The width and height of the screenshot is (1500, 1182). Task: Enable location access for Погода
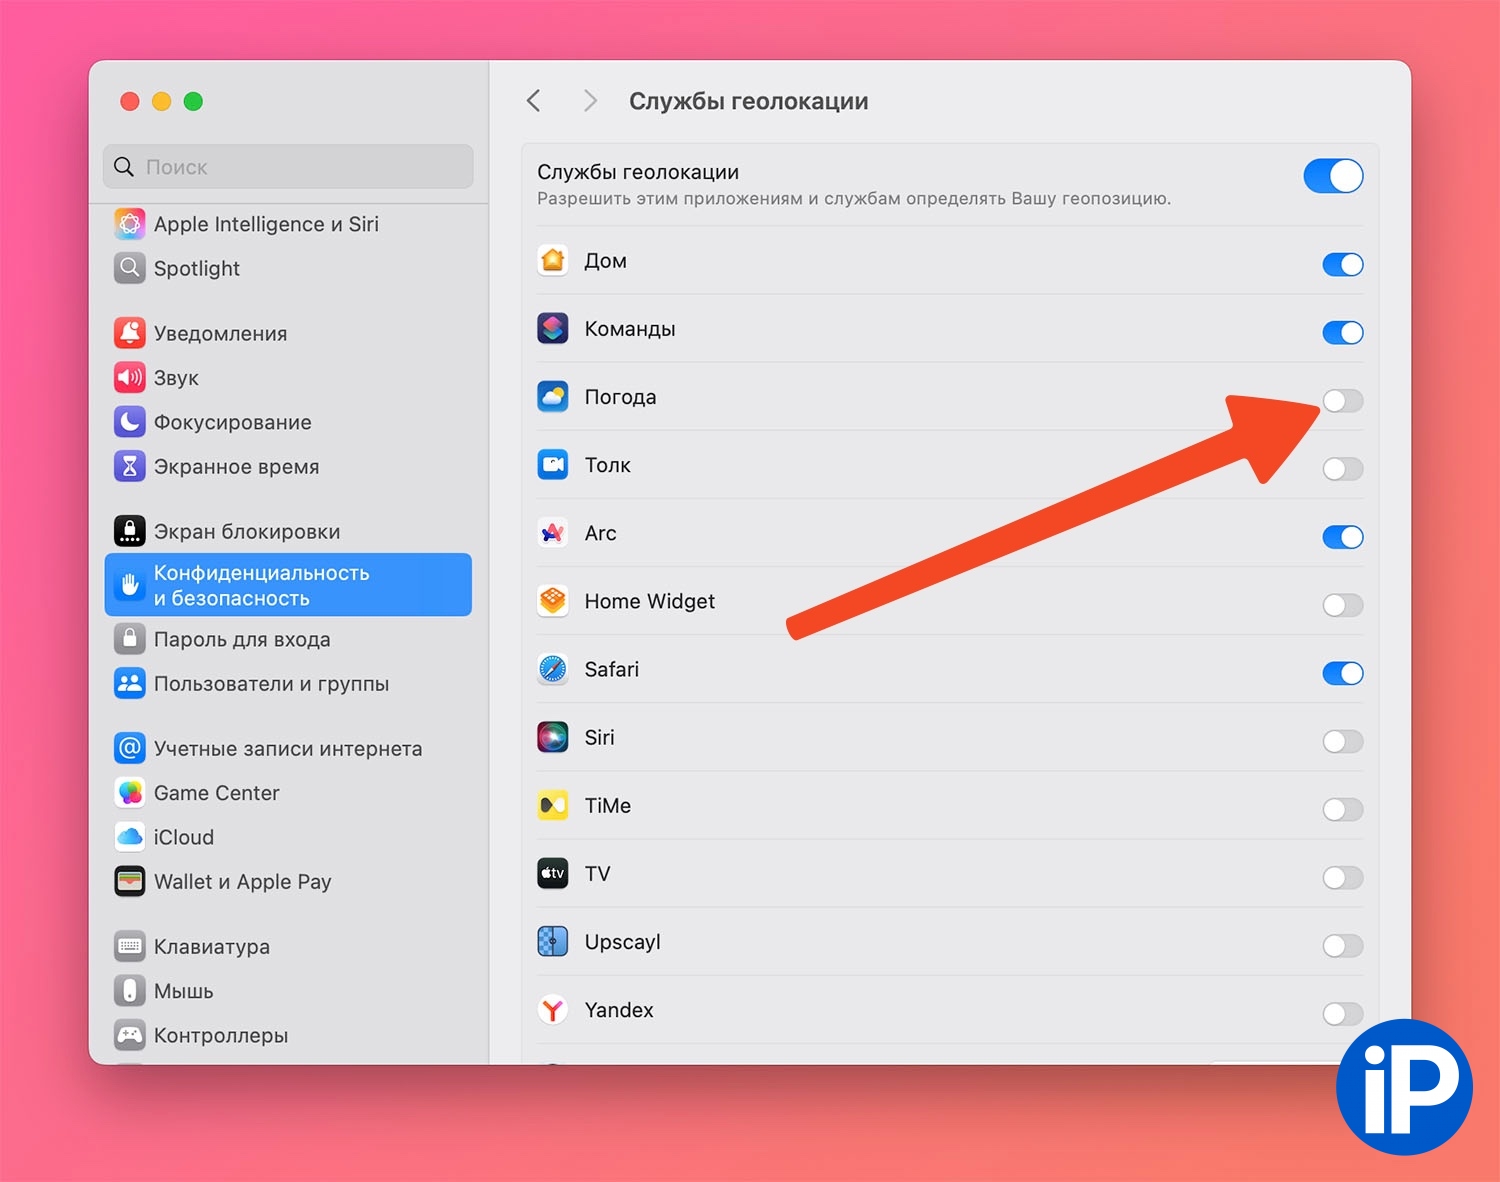coord(1342,401)
